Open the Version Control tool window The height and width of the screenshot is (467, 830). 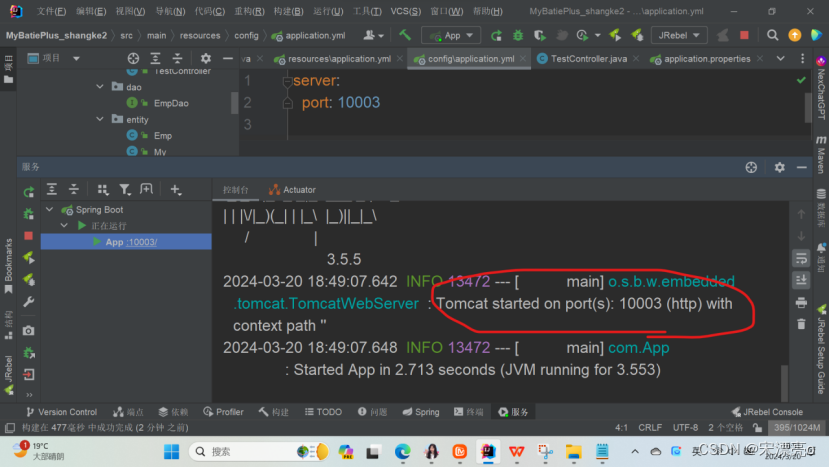[x=60, y=412]
